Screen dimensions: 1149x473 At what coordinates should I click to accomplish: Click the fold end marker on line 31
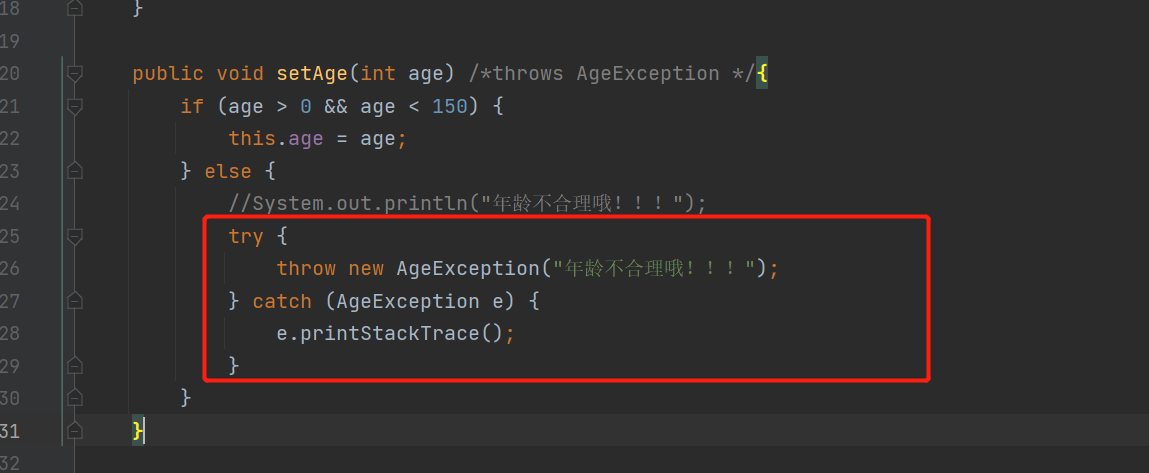pyautogui.click(x=75, y=430)
